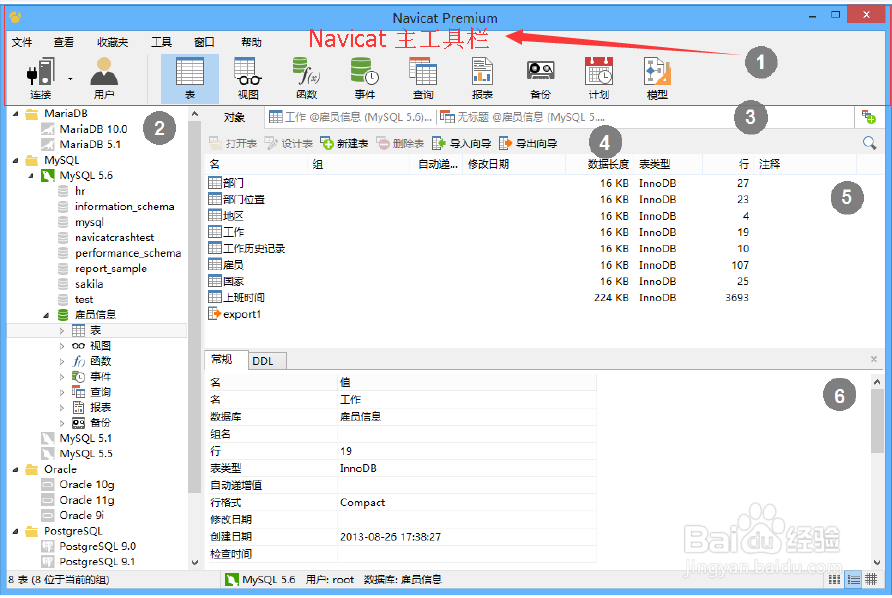The width and height of the screenshot is (892, 598).
Task: Switch to list view via status bar toggle
Action: coord(852,579)
